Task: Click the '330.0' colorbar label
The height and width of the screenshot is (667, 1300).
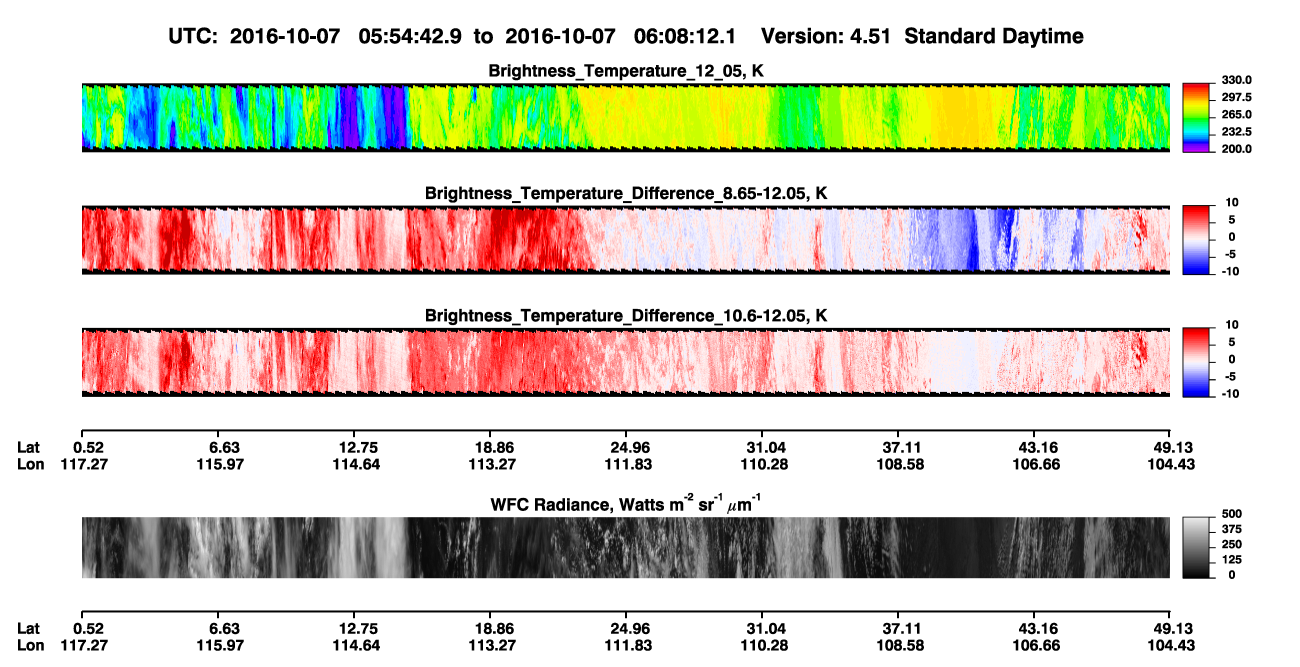Action: point(1237,81)
